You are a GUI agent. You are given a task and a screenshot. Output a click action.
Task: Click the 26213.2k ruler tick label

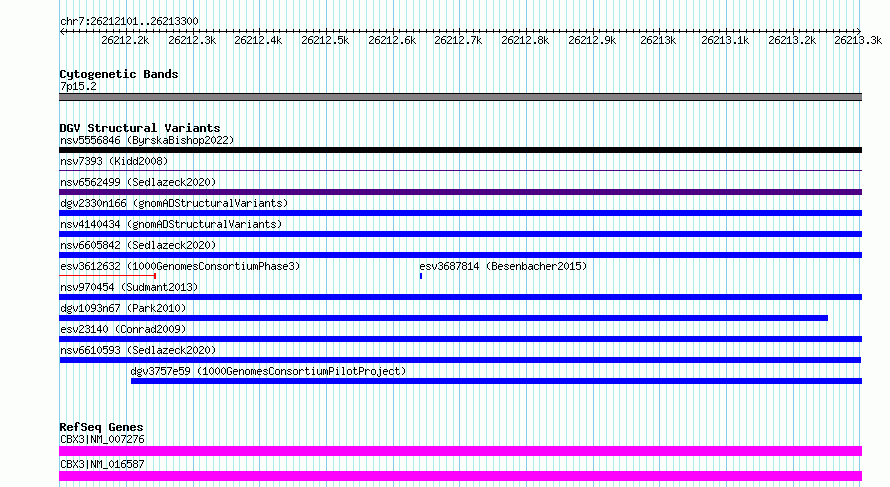(792, 40)
